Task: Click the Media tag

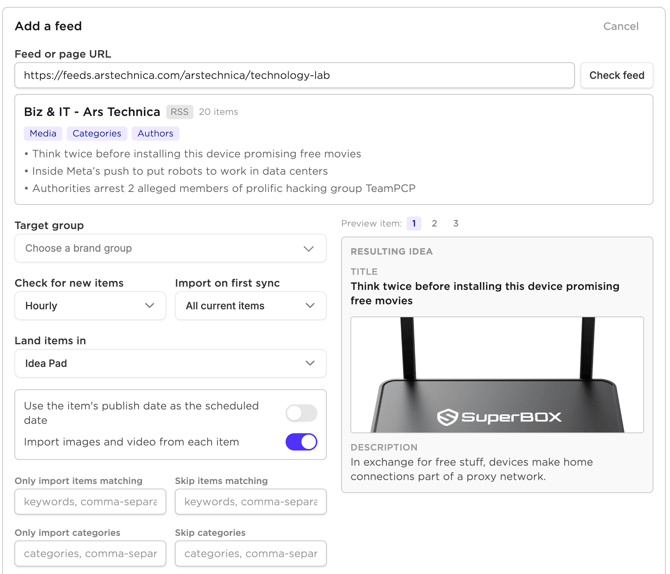Action: tap(43, 133)
